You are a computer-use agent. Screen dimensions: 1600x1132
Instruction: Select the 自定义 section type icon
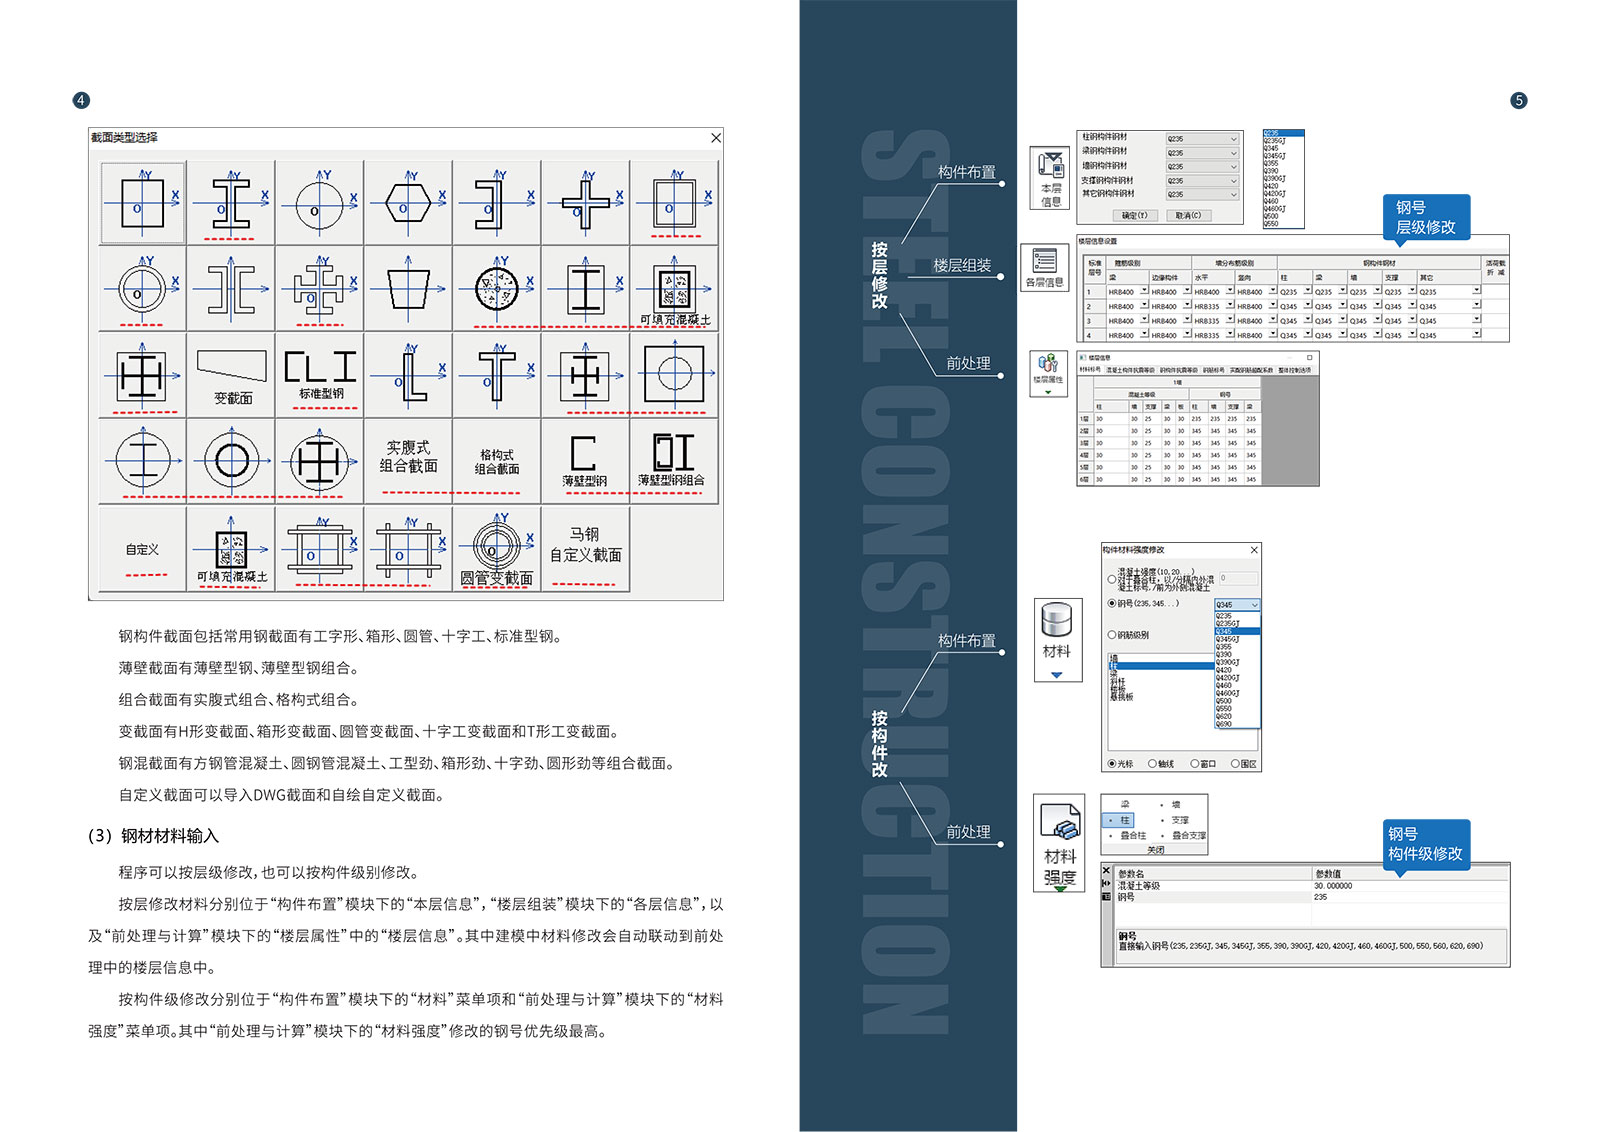142,548
